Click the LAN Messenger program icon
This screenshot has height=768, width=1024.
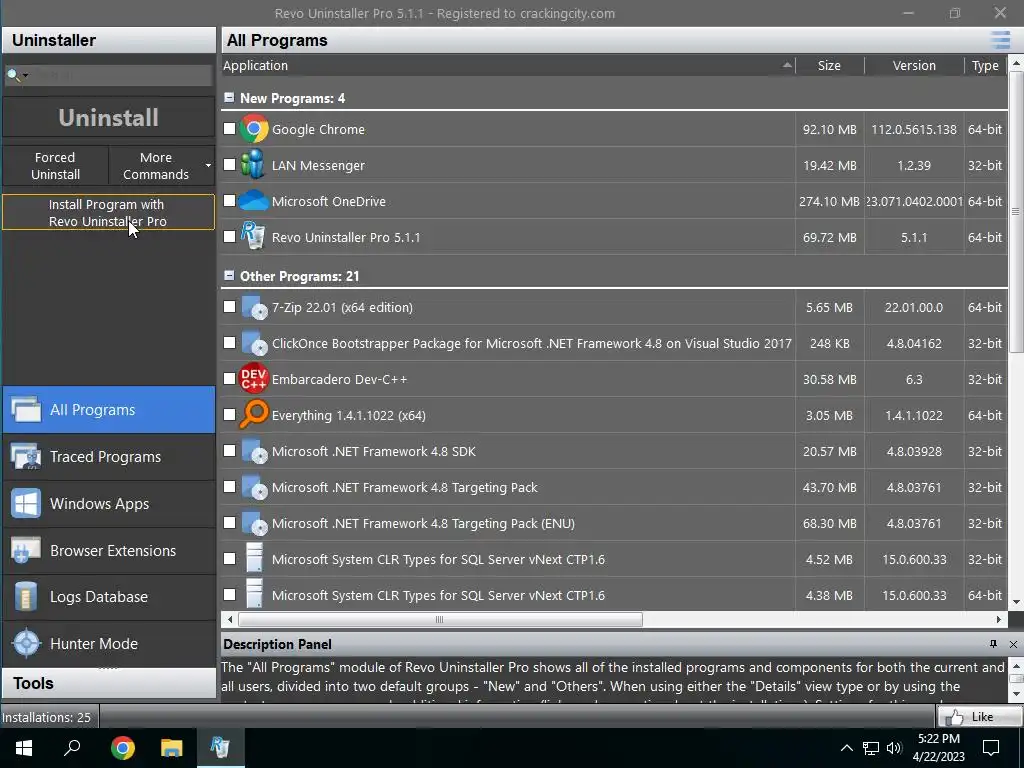click(x=253, y=165)
